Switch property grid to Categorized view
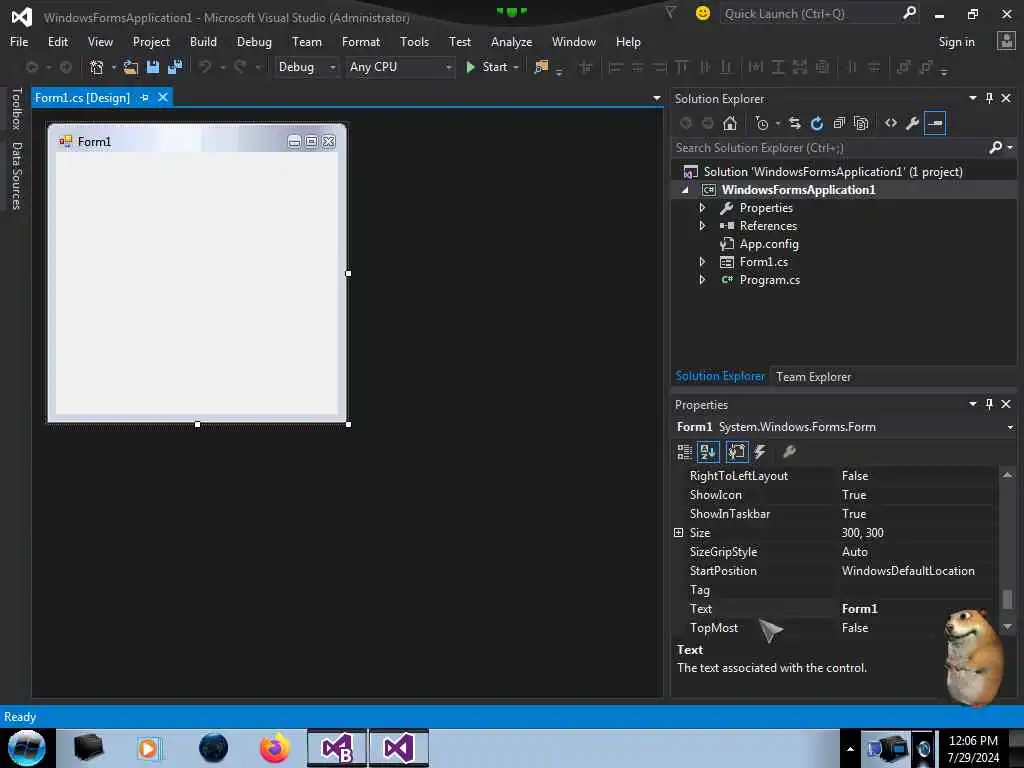The width and height of the screenshot is (1024, 768). pos(684,451)
